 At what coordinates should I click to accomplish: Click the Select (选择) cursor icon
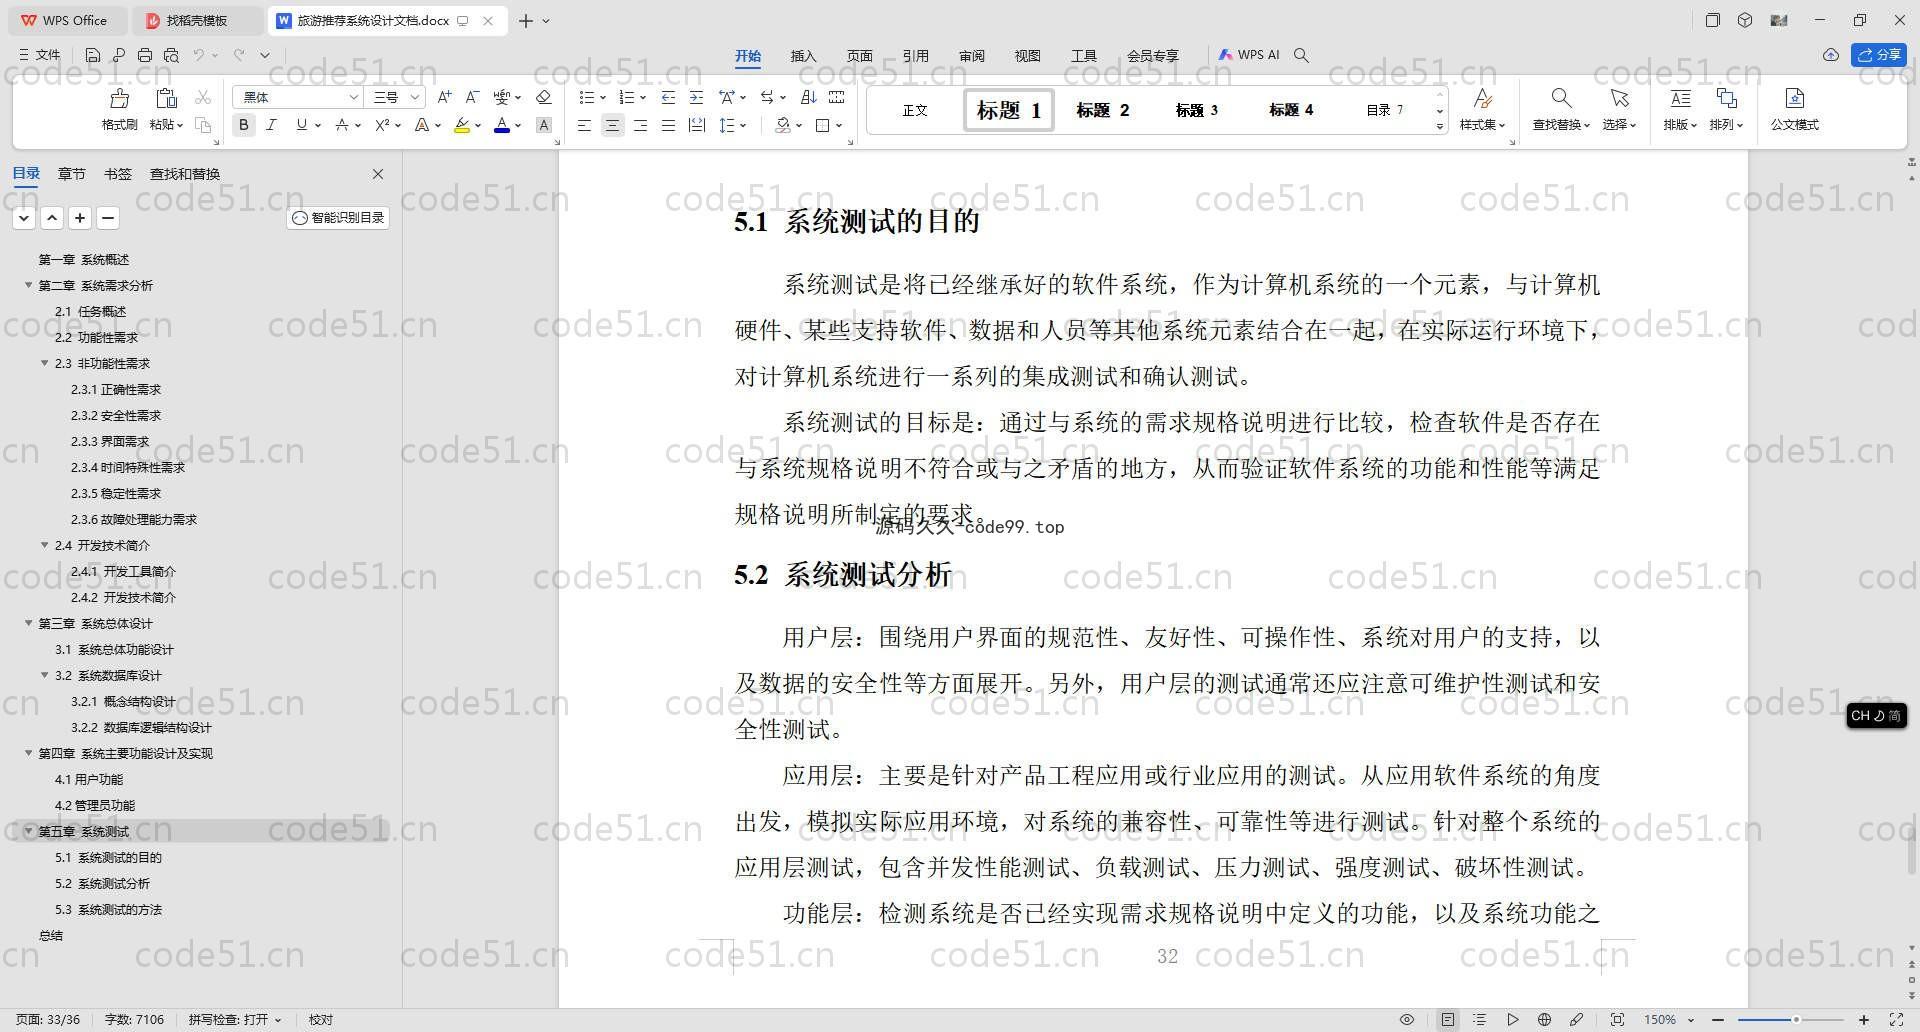(x=1619, y=98)
